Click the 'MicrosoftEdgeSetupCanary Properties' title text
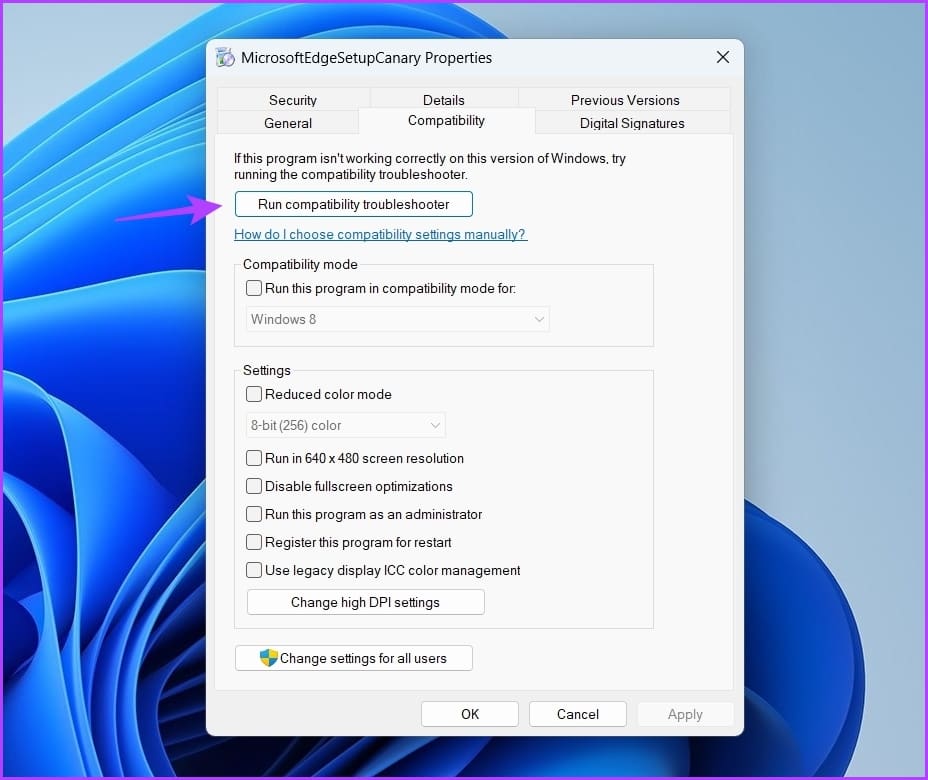 click(366, 57)
